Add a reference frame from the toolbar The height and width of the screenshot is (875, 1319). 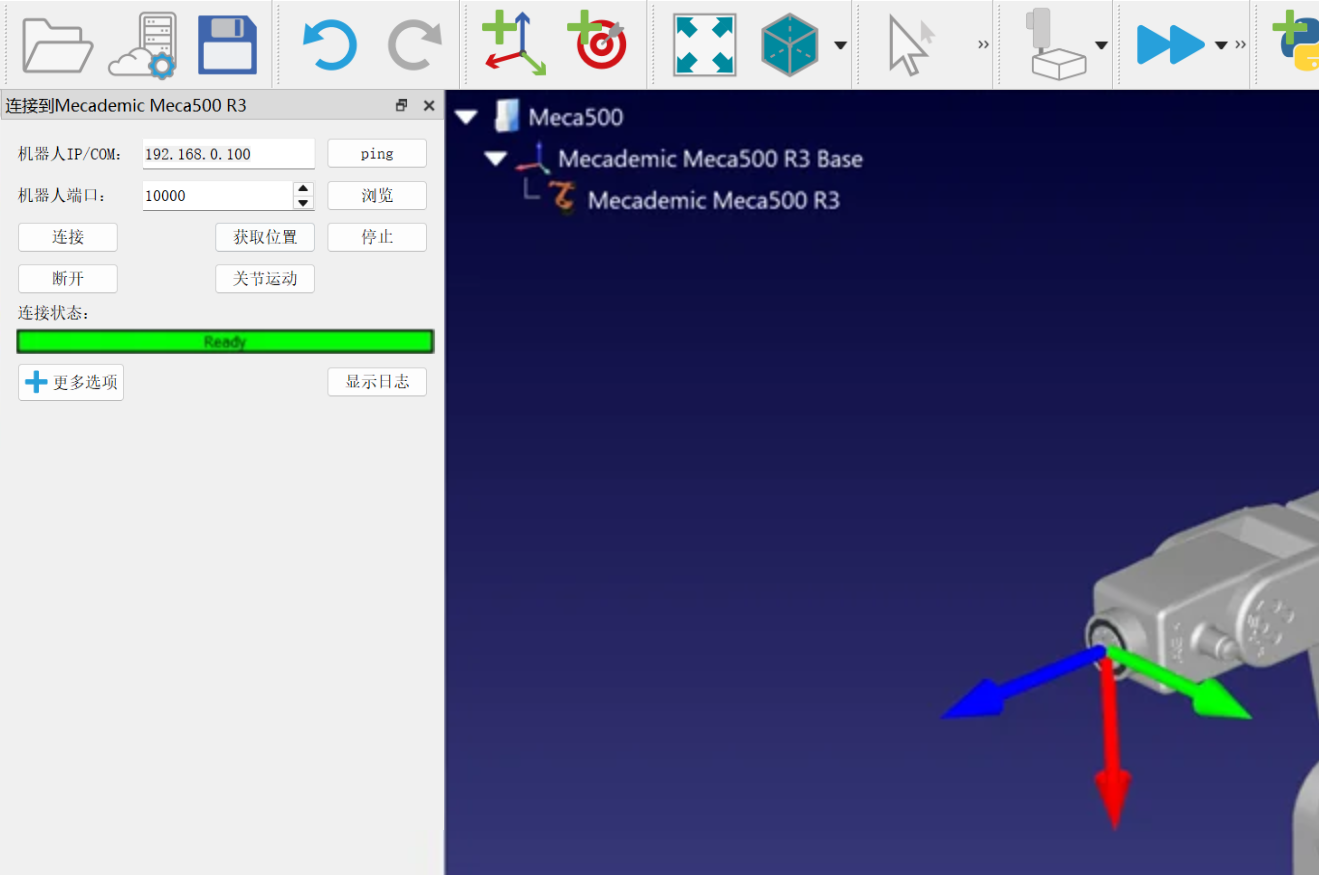(x=514, y=45)
